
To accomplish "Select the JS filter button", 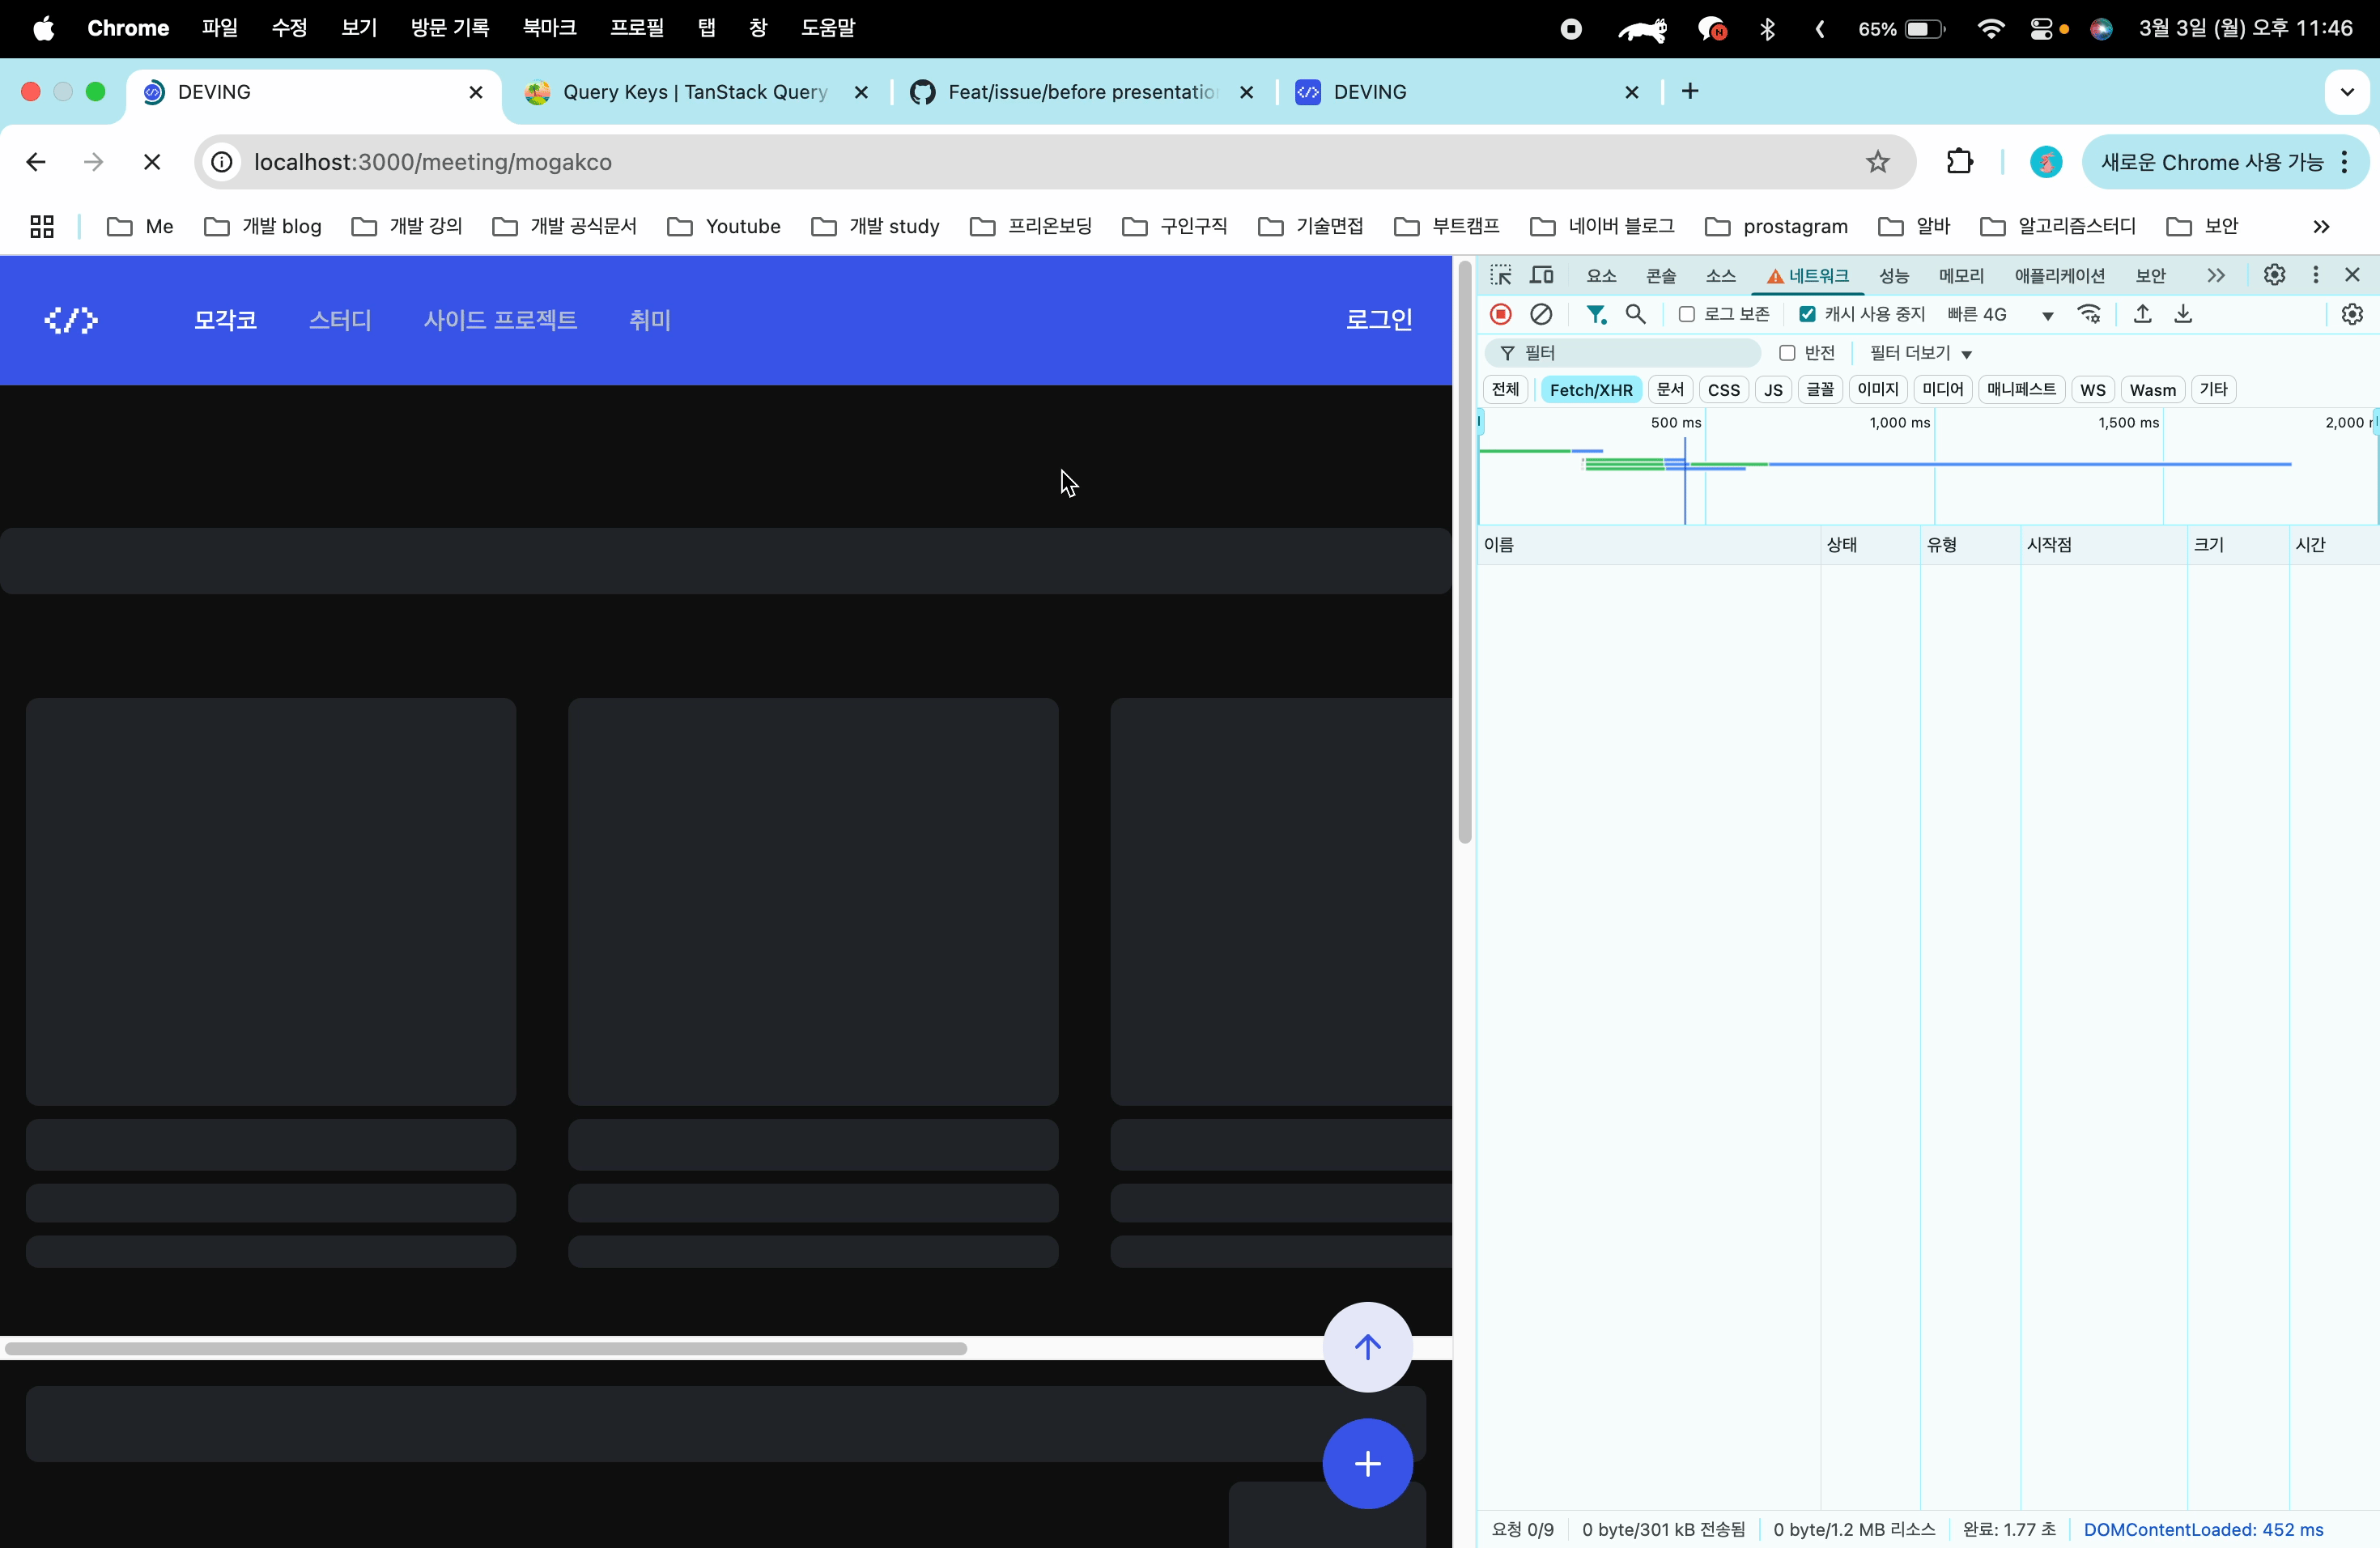I will [1773, 390].
